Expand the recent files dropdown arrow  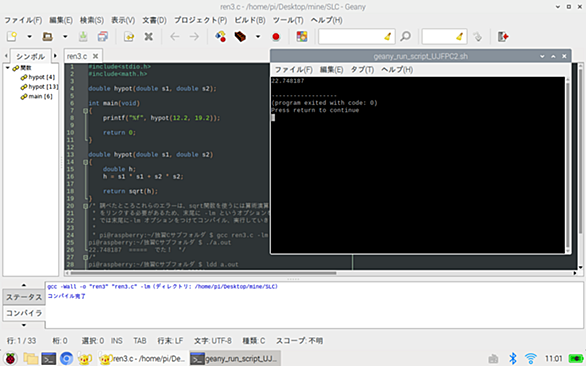click(65, 37)
